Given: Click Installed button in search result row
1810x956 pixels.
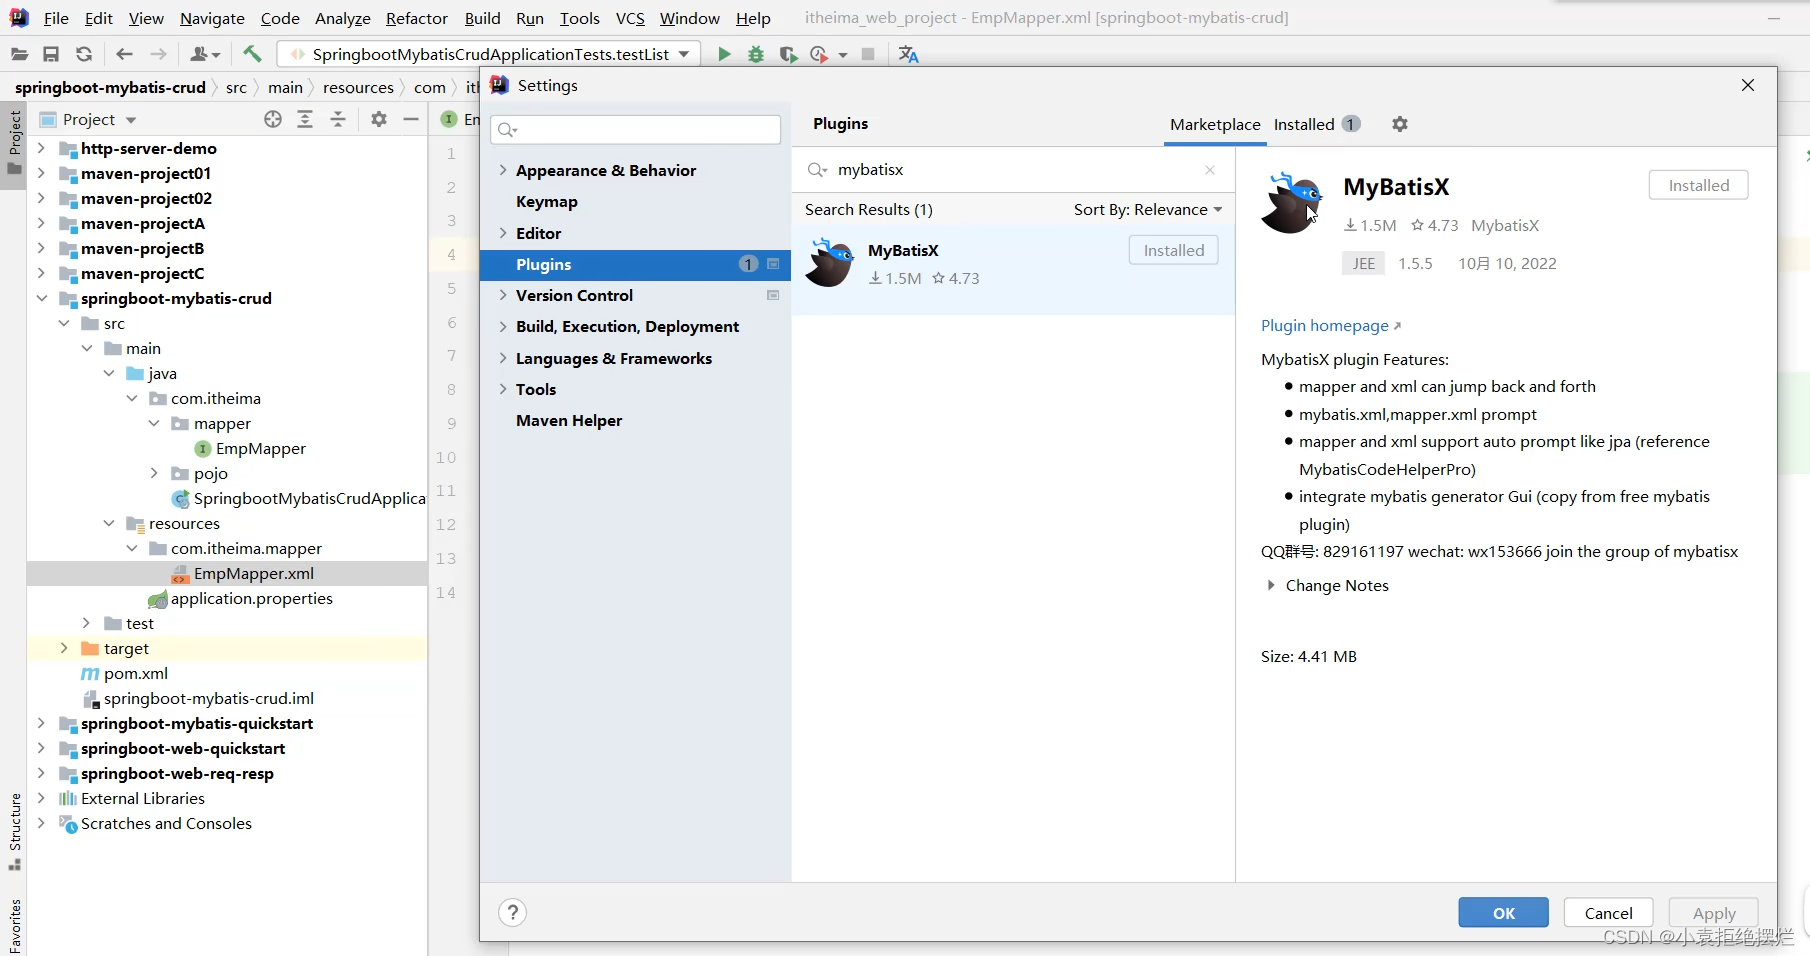Looking at the screenshot, I should 1174,250.
